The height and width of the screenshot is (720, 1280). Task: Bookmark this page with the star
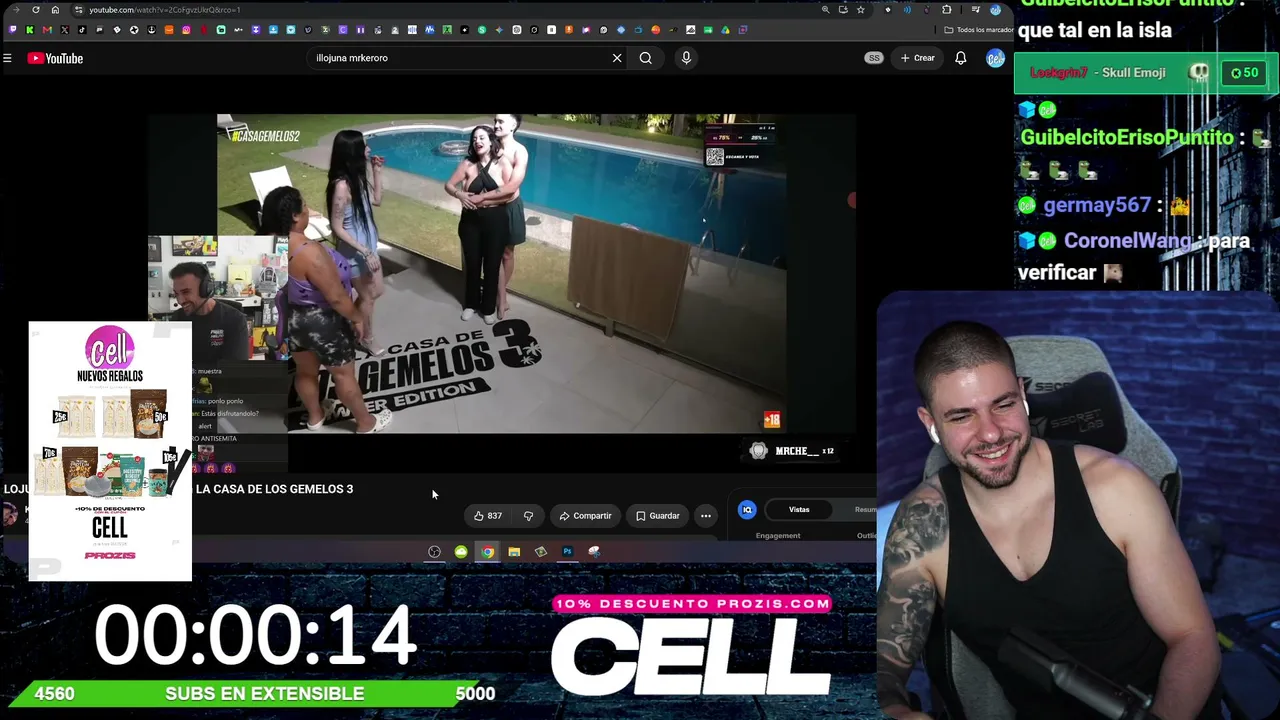coord(860,10)
